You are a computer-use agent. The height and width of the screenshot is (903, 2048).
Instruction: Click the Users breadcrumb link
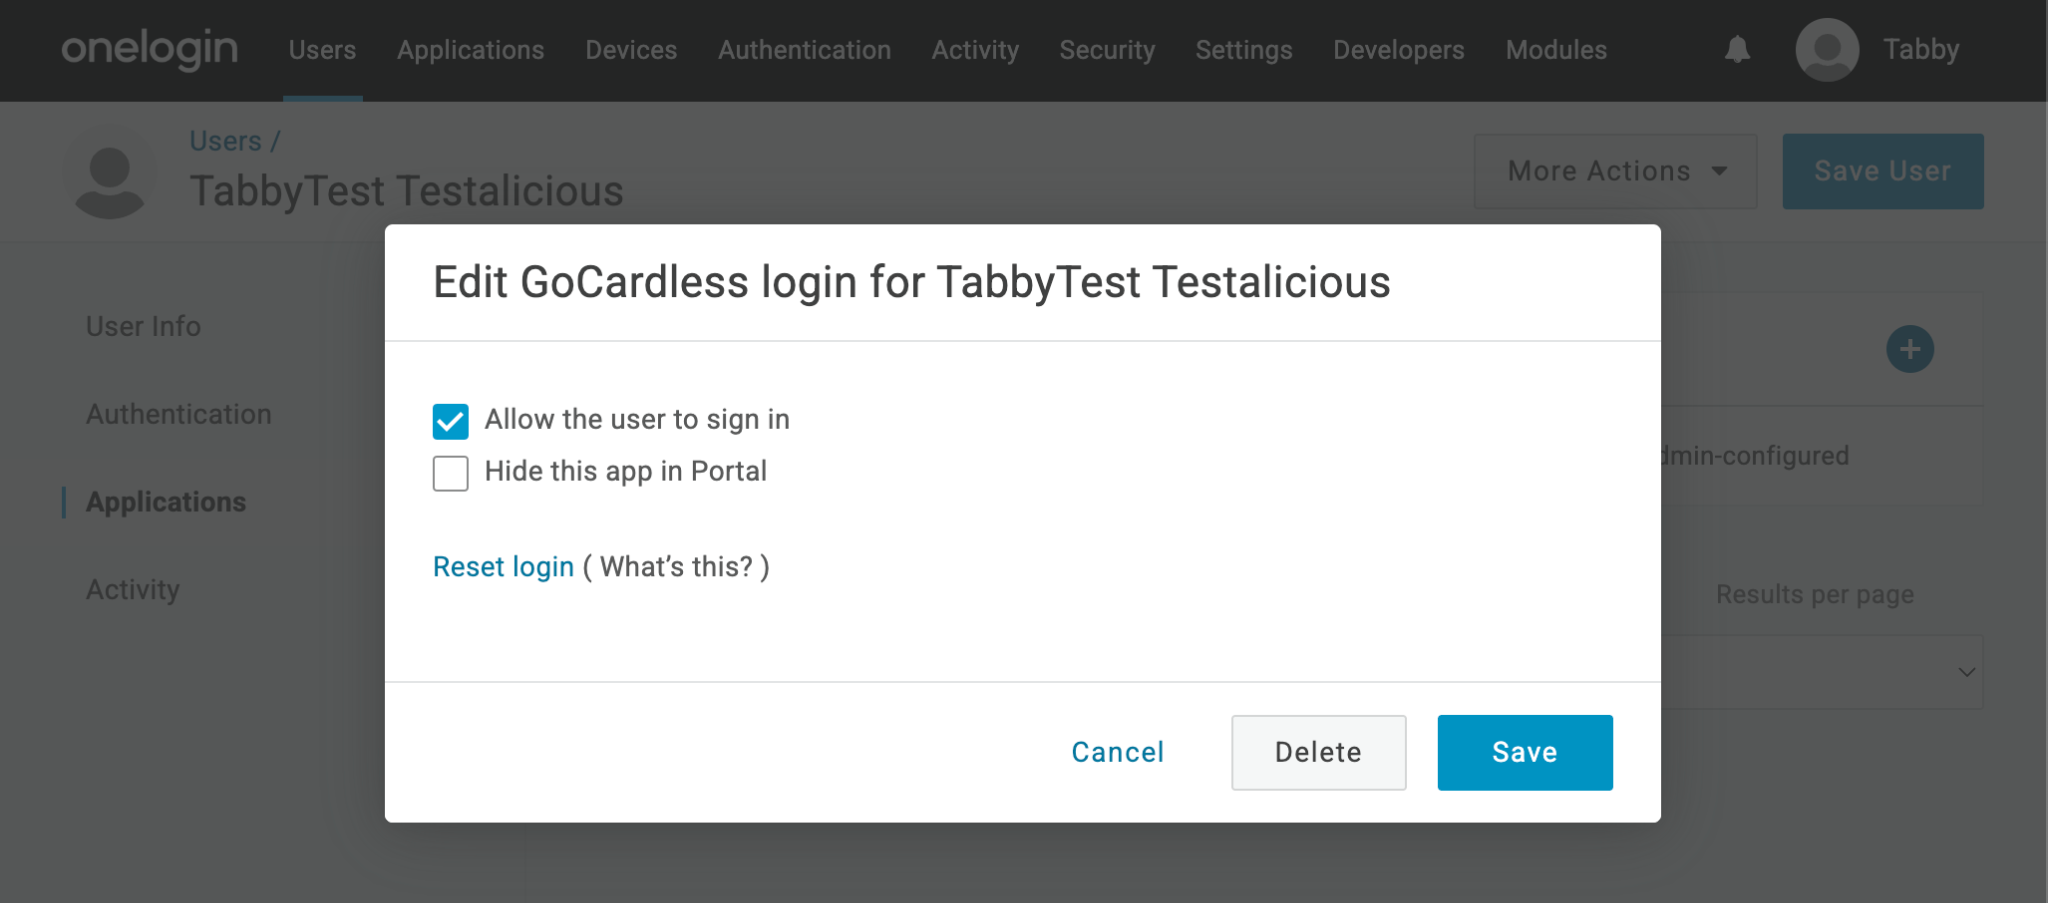point(225,141)
